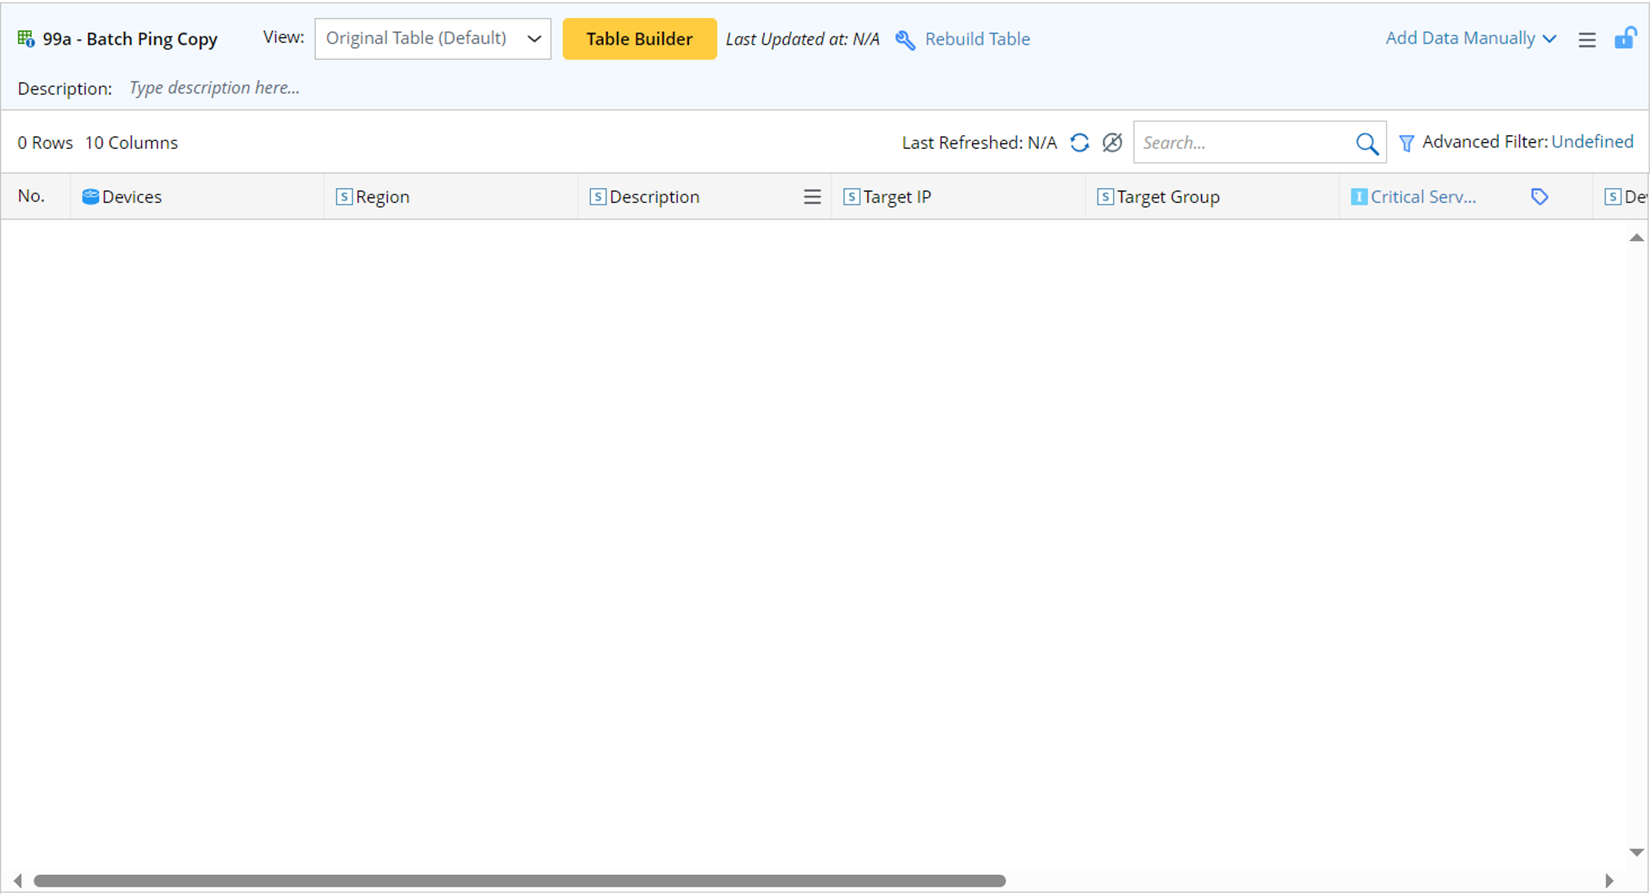This screenshot has height=895, width=1651.
Task: Click the magnifier search icon
Action: (1366, 144)
